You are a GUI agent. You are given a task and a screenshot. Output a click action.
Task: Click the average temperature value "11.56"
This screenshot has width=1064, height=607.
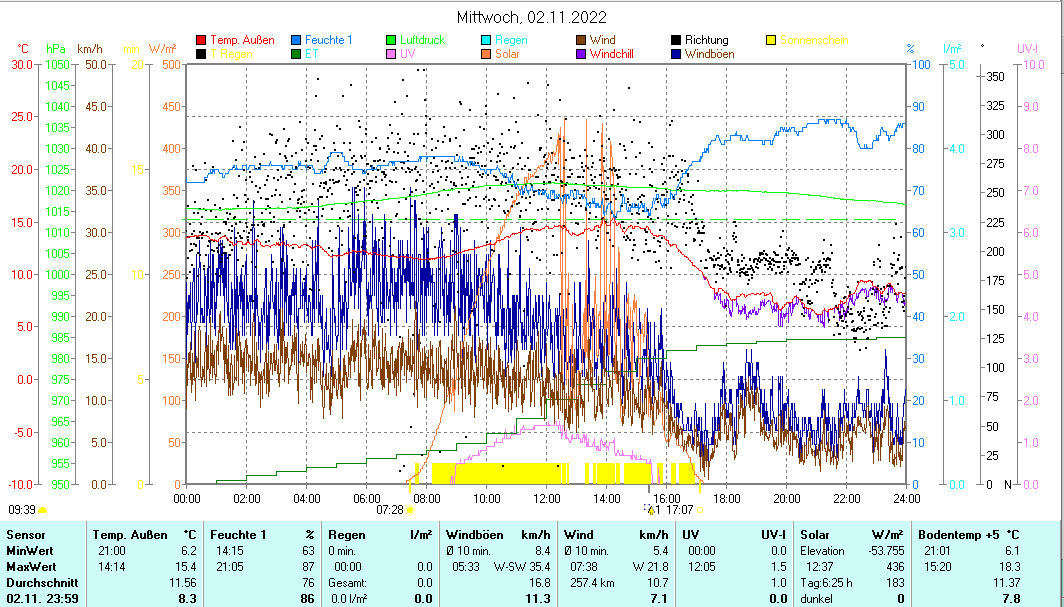[183, 583]
